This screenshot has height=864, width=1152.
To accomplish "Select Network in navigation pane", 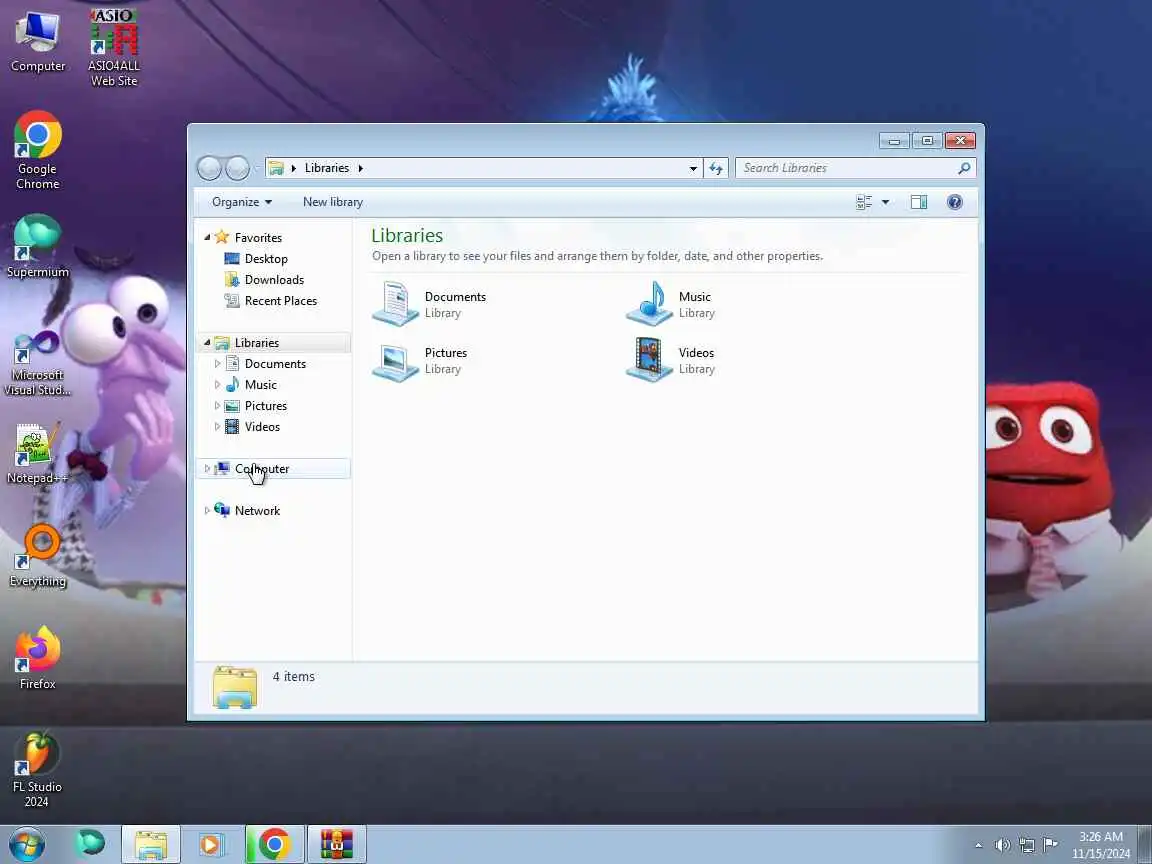I will pos(257,511).
